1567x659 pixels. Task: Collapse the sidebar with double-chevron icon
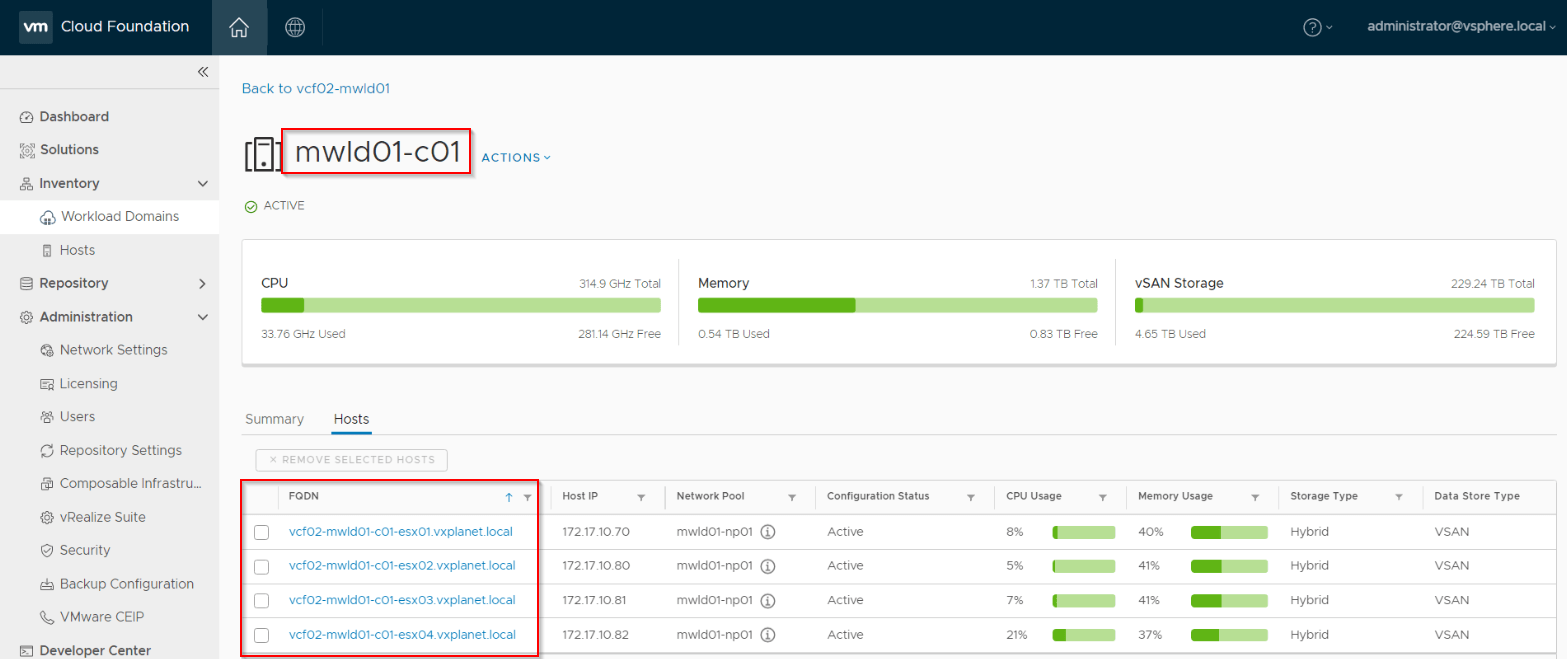202,72
